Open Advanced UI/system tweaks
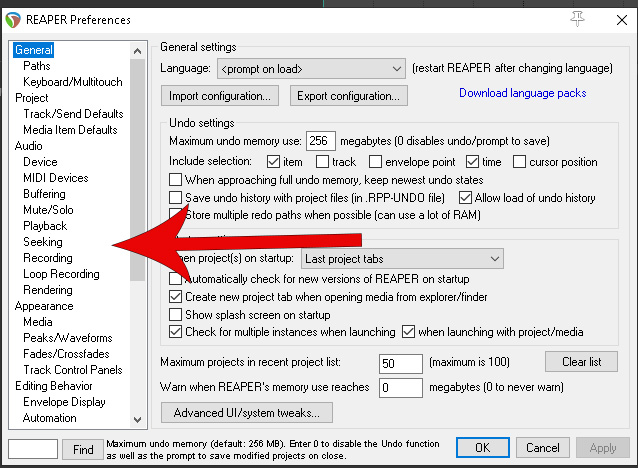This screenshot has height=468, width=638. pyautogui.click(x=247, y=413)
